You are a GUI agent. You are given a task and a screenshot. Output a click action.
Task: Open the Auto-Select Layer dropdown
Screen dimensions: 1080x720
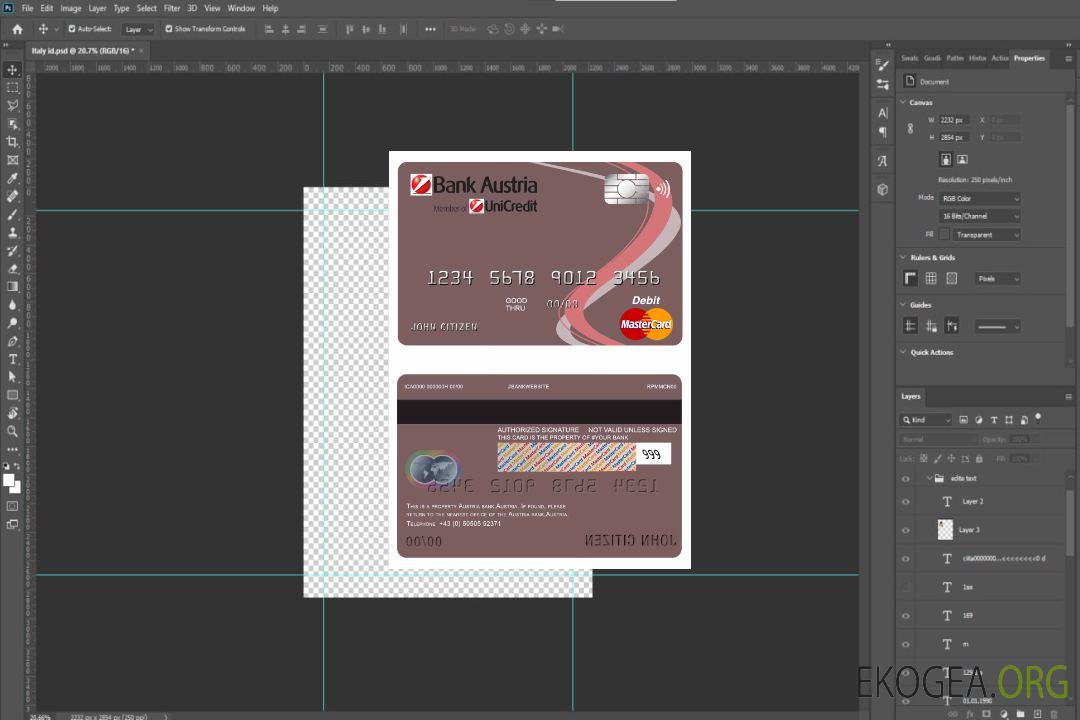point(138,29)
